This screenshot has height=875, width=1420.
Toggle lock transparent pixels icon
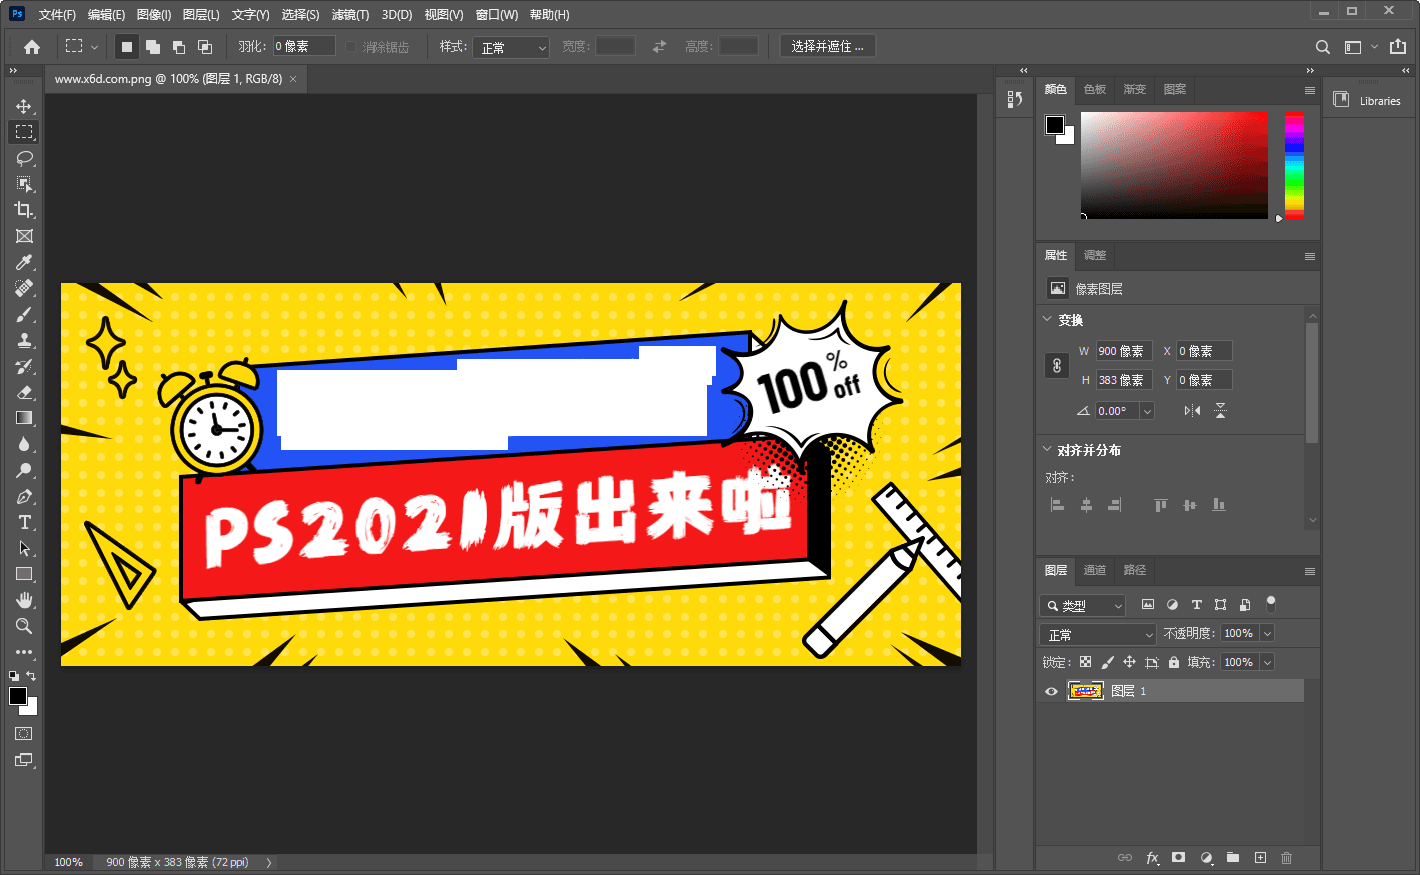[1085, 662]
